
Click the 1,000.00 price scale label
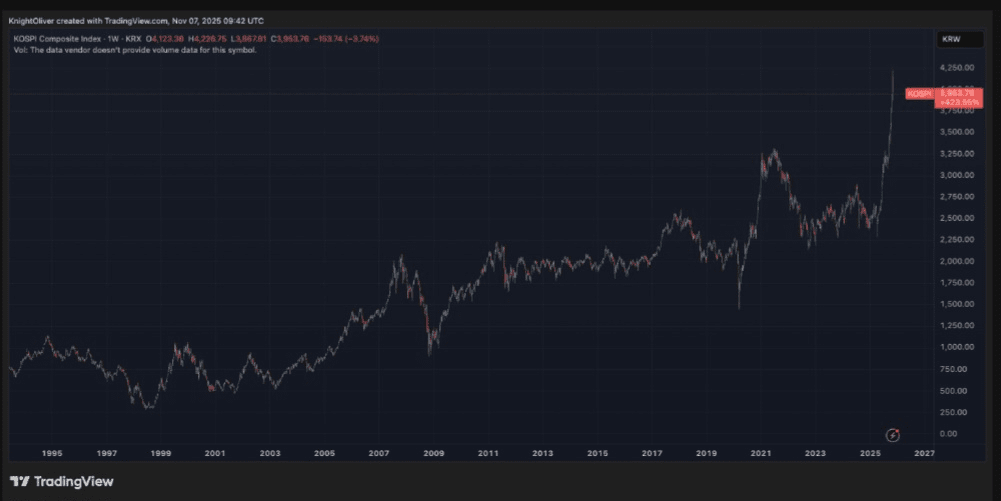[957, 347]
